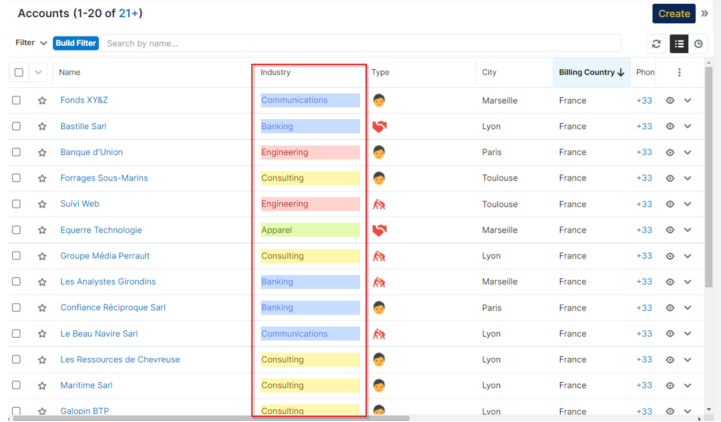Expand side panel double-arrow icon
The image size is (721, 422).
coord(704,13)
